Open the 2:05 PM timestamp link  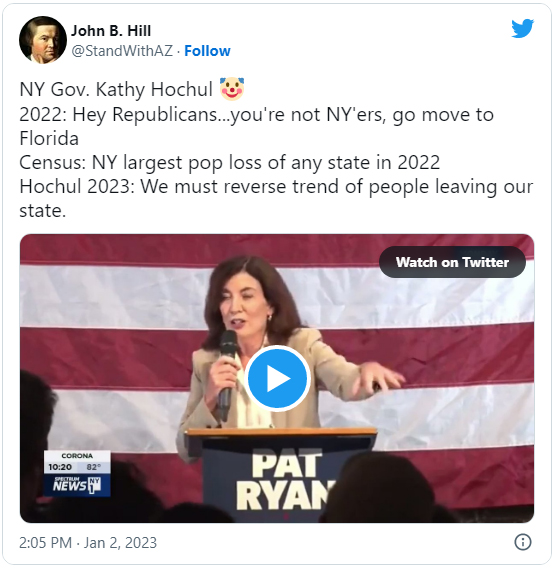(x=45, y=543)
